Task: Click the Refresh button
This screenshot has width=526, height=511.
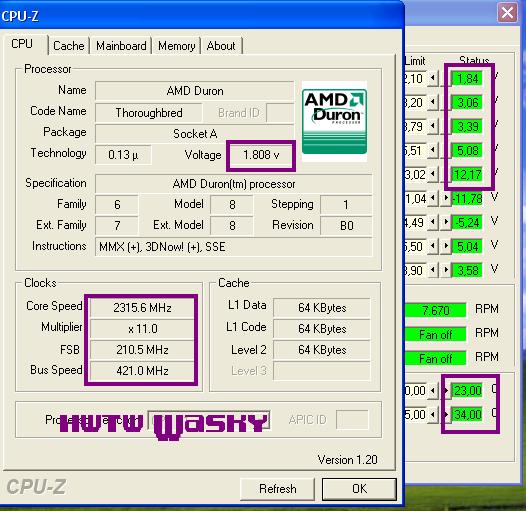Action: coord(277,489)
